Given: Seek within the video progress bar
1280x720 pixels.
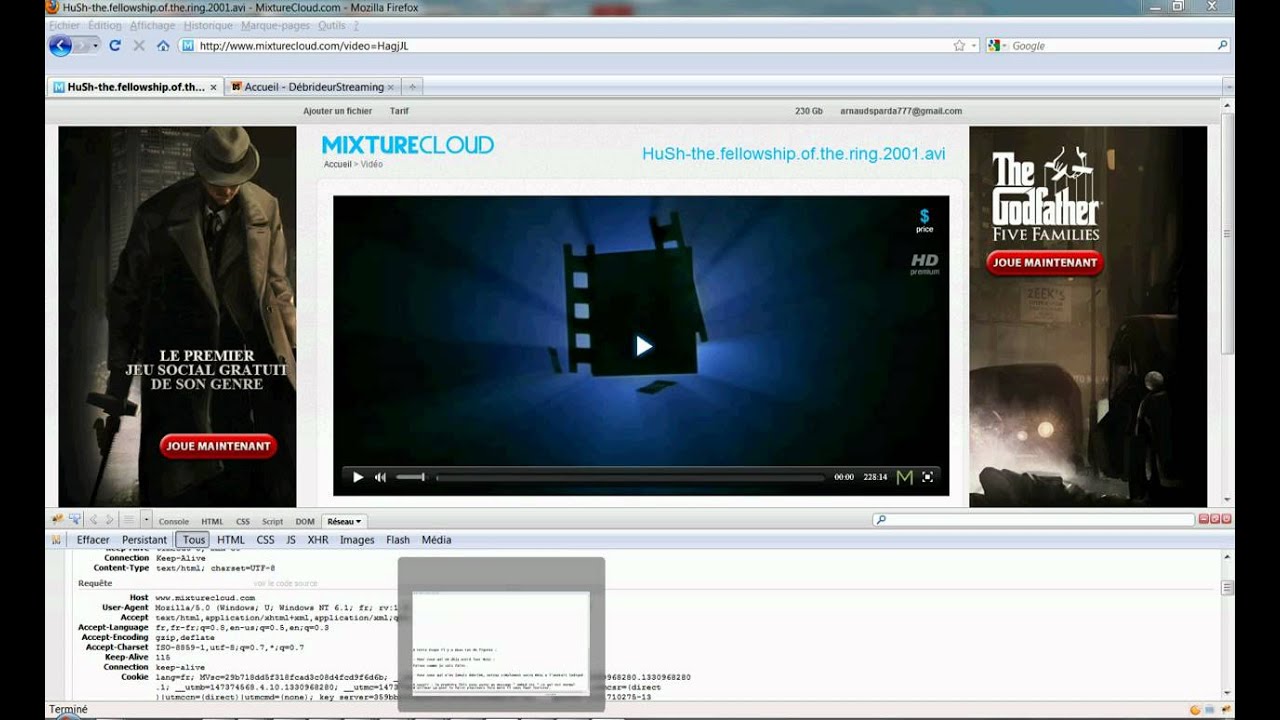Looking at the screenshot, I should click(630, 477).
